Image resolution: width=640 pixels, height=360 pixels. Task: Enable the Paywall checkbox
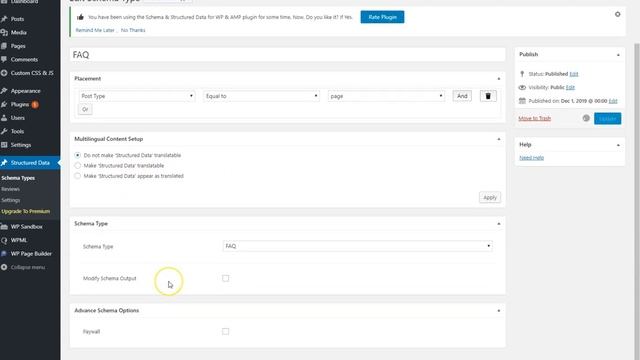[x=225, y=331]
